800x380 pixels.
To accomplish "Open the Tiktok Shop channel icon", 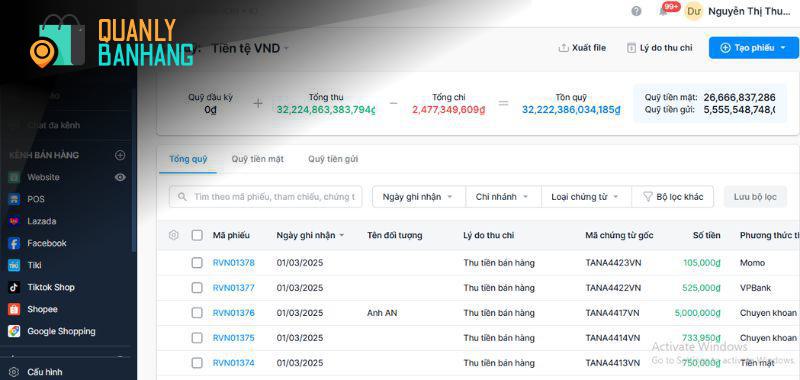I will coord(14,287).
